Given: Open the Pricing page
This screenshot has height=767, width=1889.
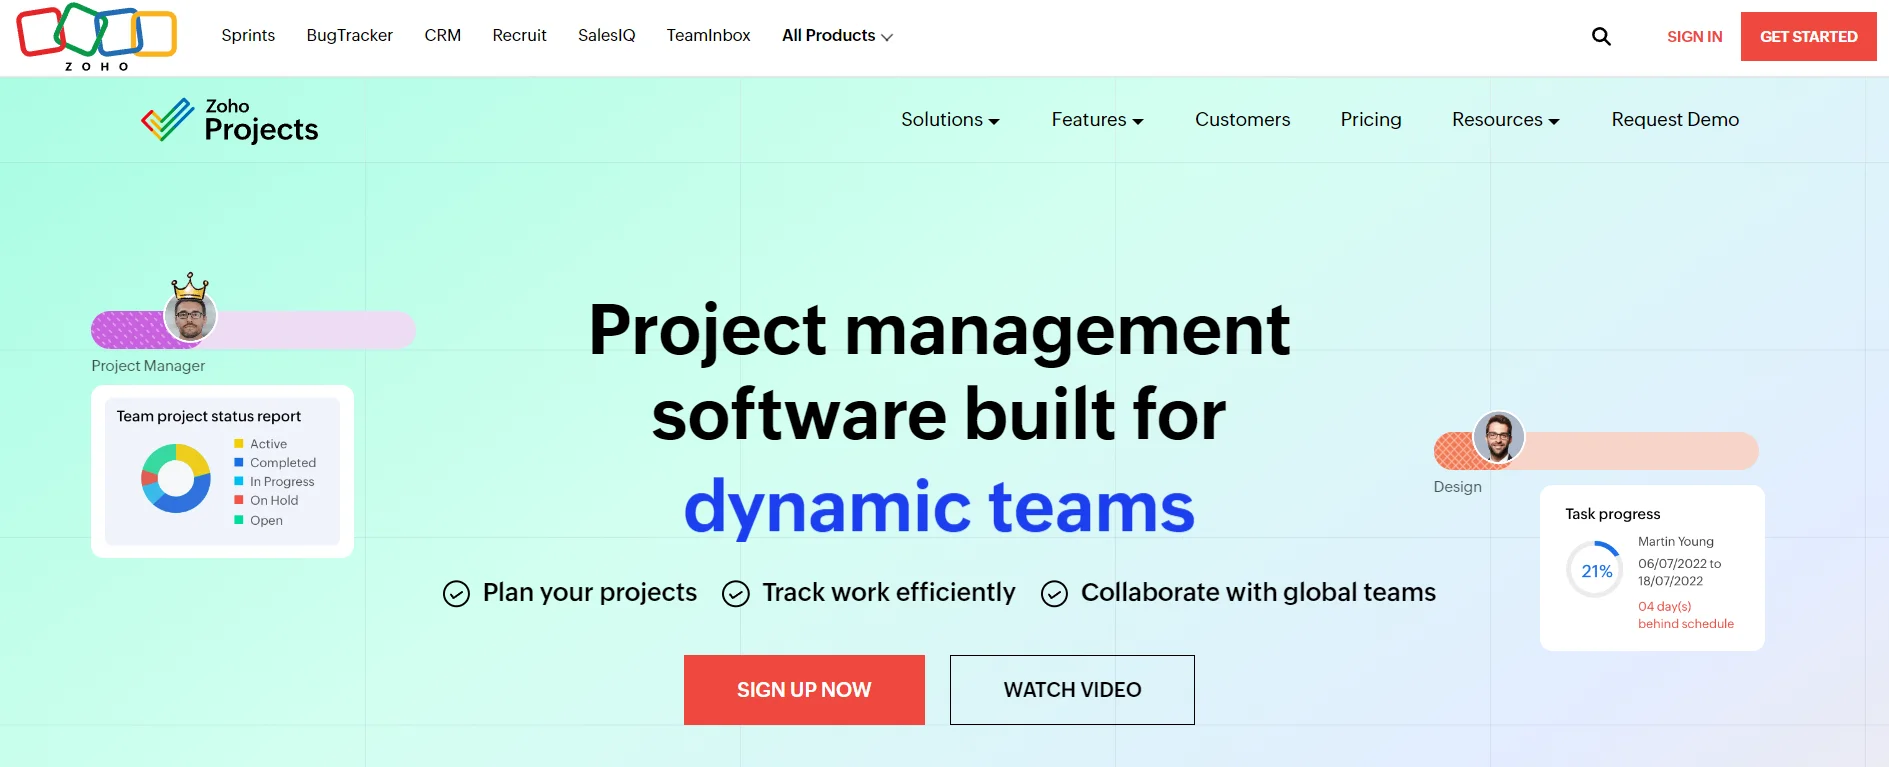Looking at the screenshot, I should [x=1371, y=120].
